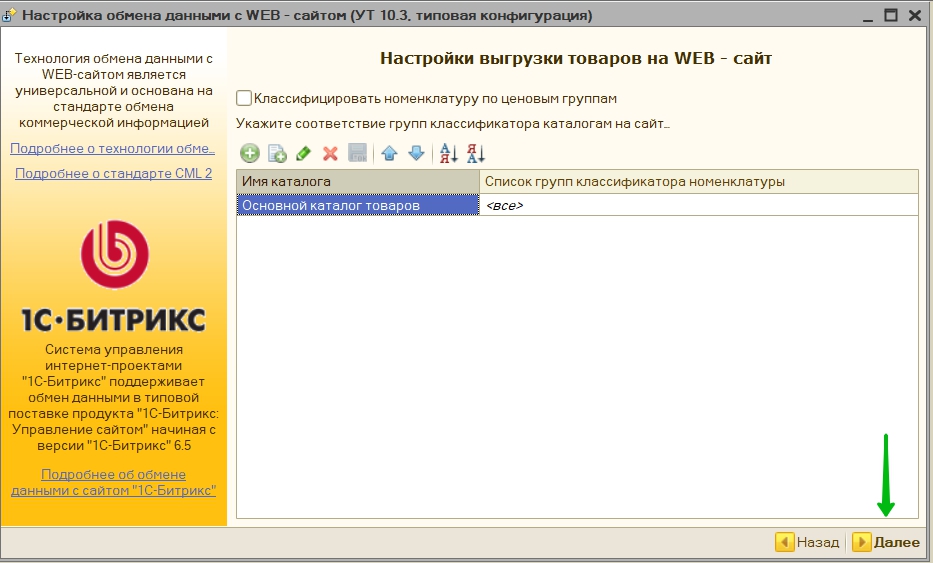Sort catalog list descending Я-А
Image resolution: width=933 pixels, height=563 pixels.
476,154
